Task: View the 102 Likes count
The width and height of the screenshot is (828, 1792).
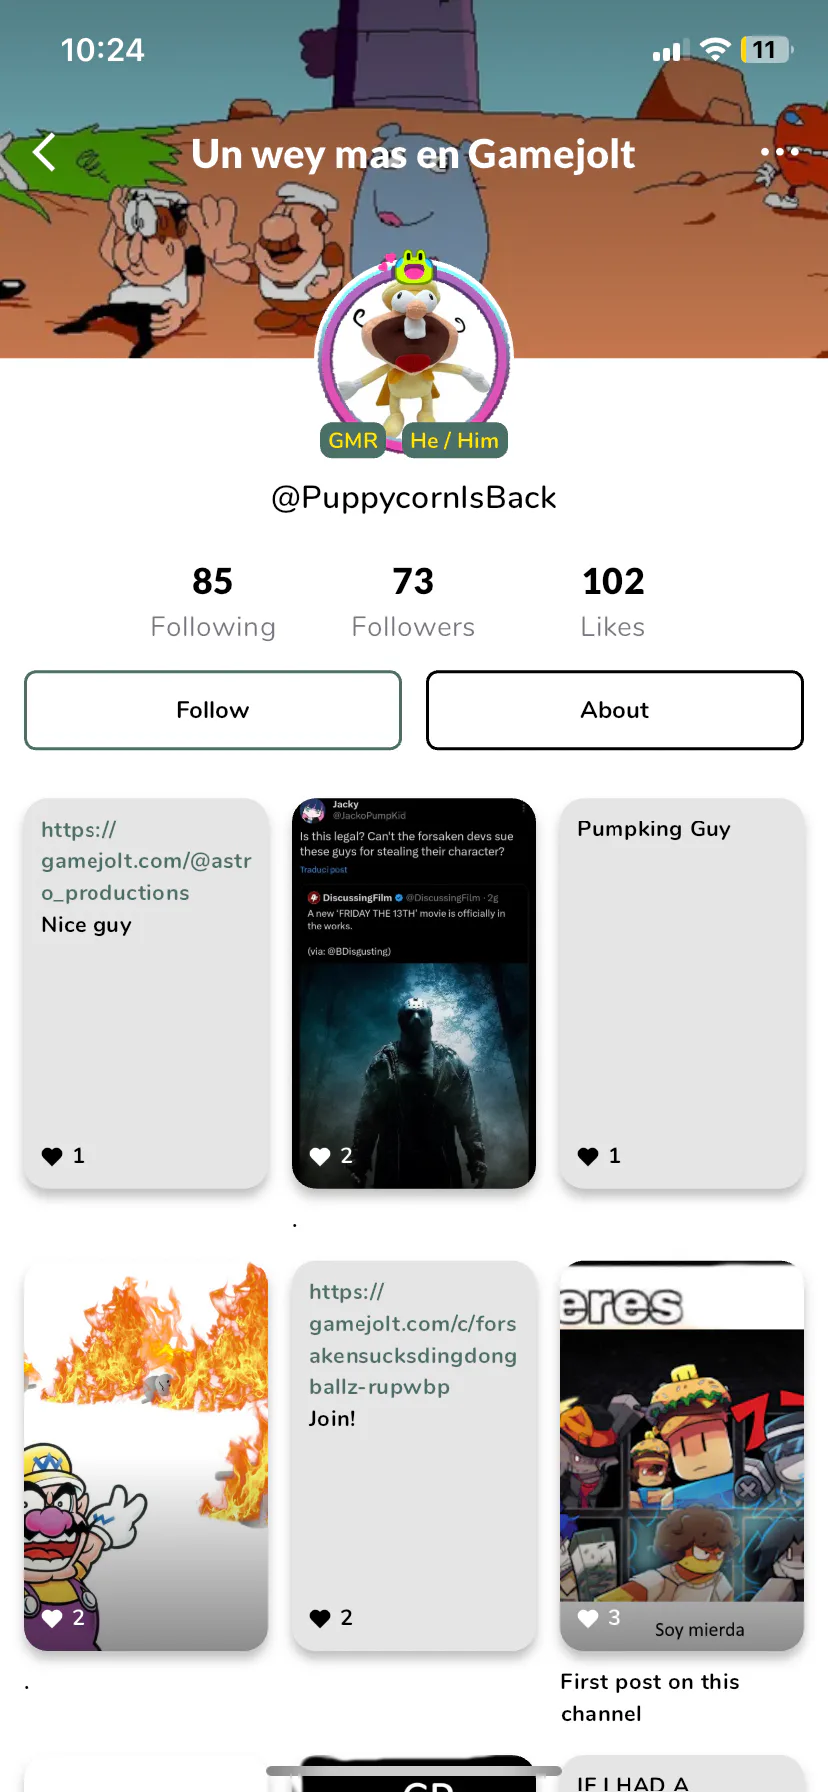Action: pos(613,602)
